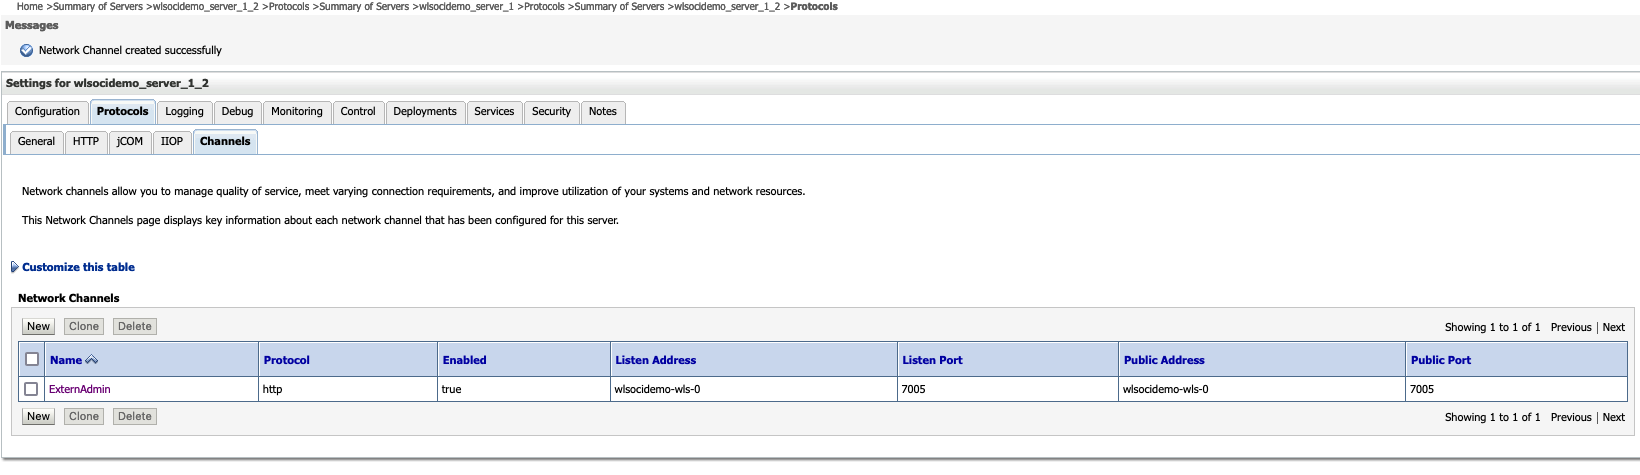This screenshot has height=475, width=1640.
Task: Click the top New button
Action: [x=38, y=327]
